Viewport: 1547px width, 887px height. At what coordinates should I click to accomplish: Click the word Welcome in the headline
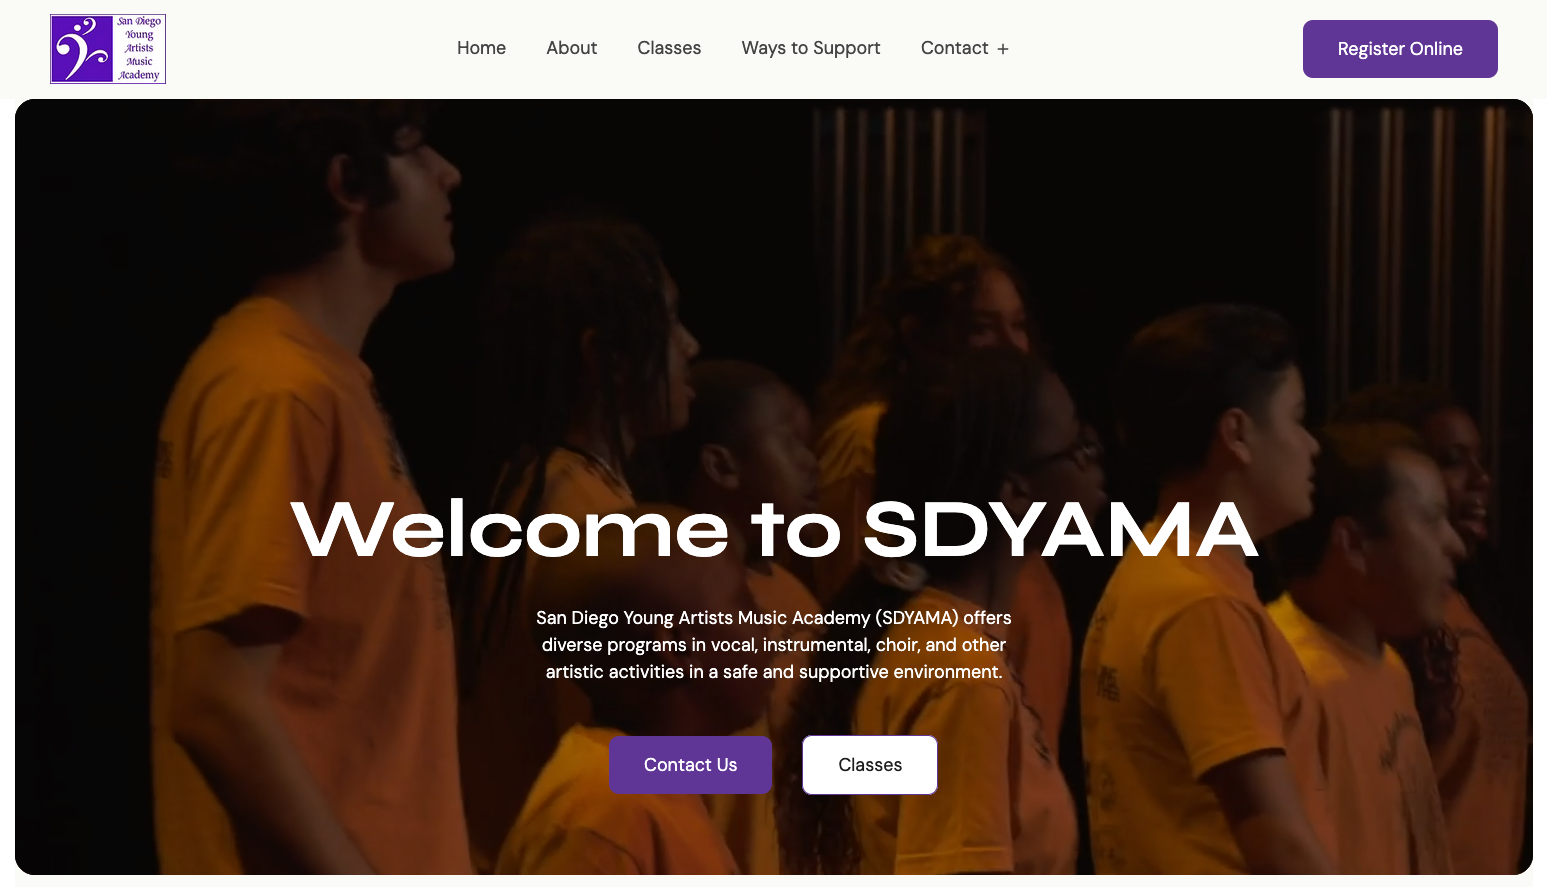(x=509, y=529)
